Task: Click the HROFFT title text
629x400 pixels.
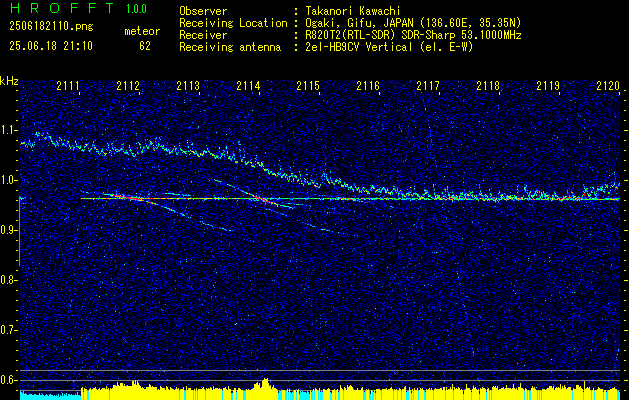Action: coord(62,8)
